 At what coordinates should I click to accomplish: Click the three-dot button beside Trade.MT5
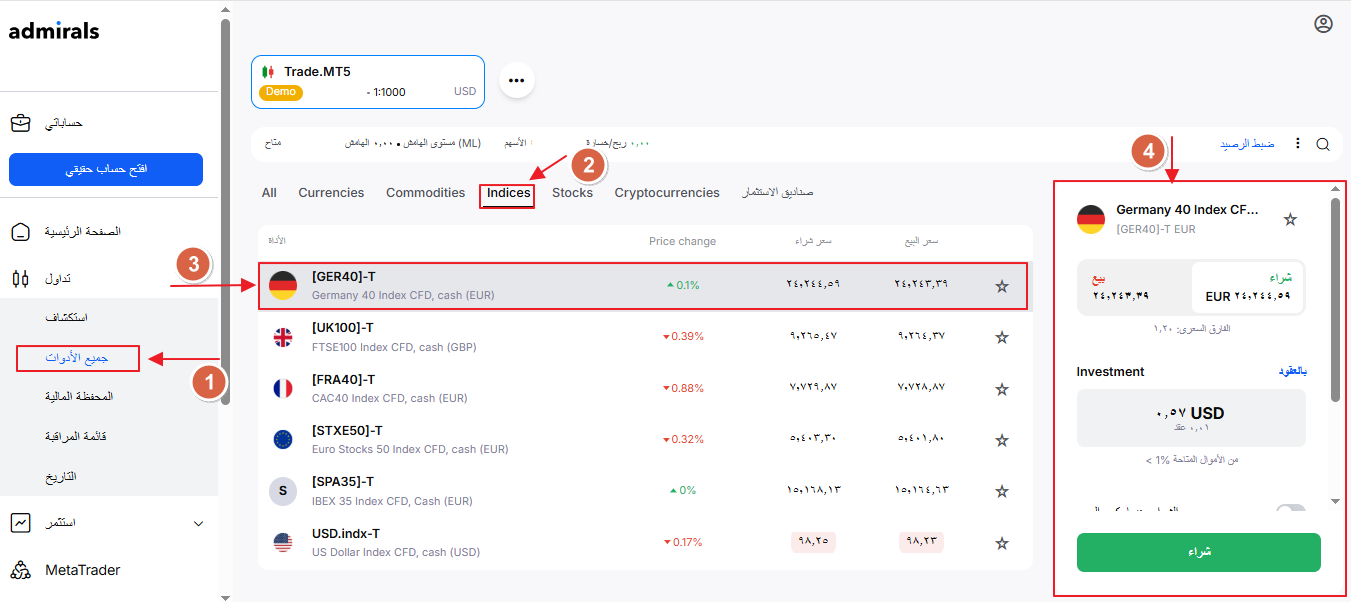[516, 80]
